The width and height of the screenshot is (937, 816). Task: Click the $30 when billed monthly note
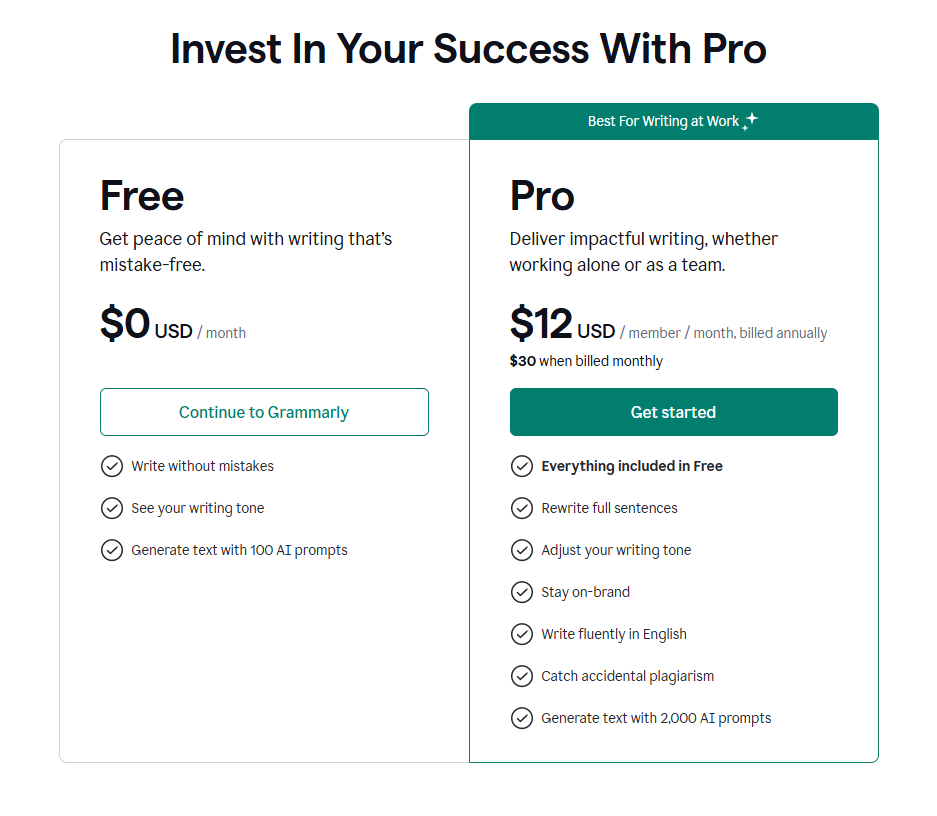(586, 361)
